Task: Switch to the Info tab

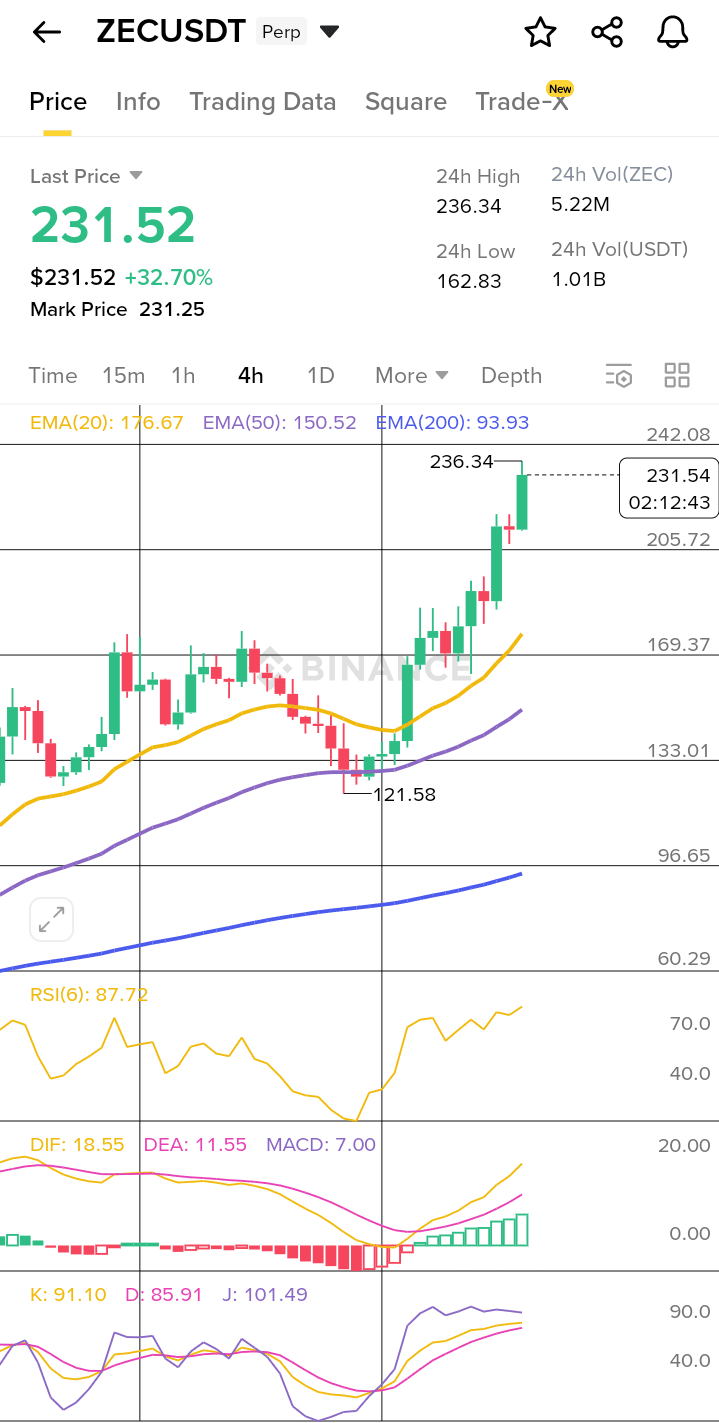Action: click(138, 102)
